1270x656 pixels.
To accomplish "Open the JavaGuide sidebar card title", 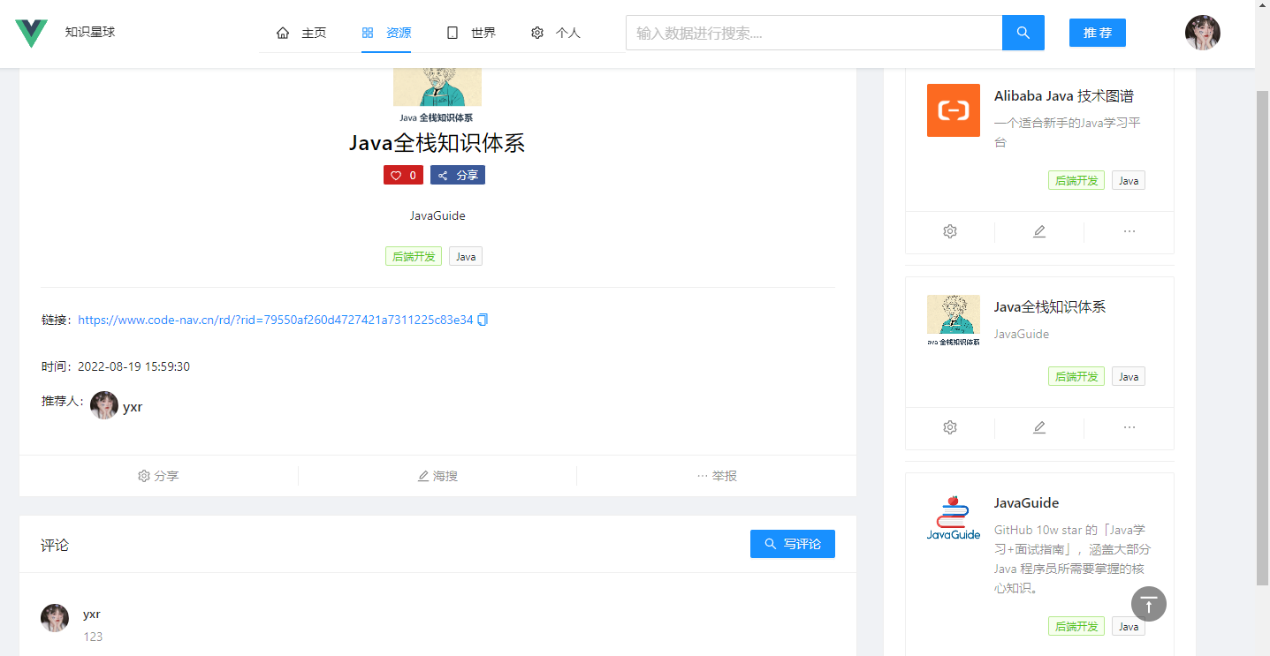I will point(1026,503).
